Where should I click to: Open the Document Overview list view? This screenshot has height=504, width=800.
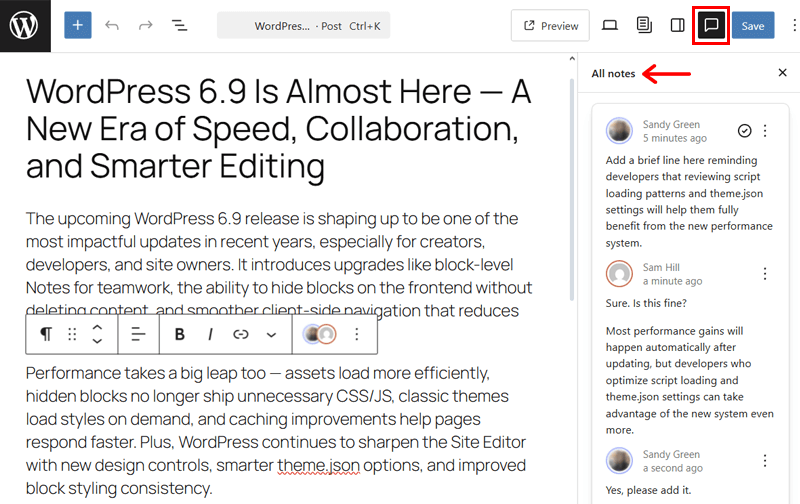[x=179, y=25]
